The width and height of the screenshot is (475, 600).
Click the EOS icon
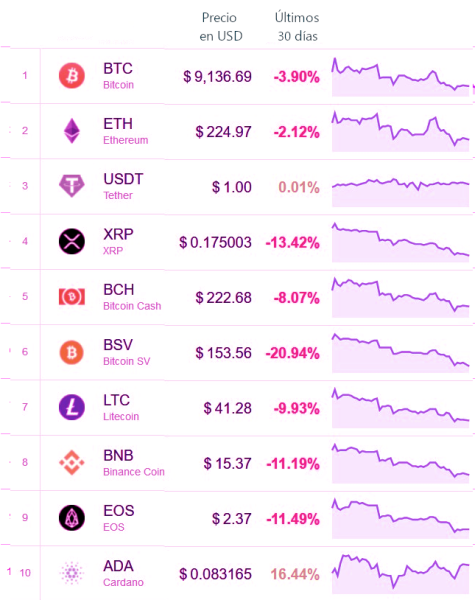(x=72, y=518)
